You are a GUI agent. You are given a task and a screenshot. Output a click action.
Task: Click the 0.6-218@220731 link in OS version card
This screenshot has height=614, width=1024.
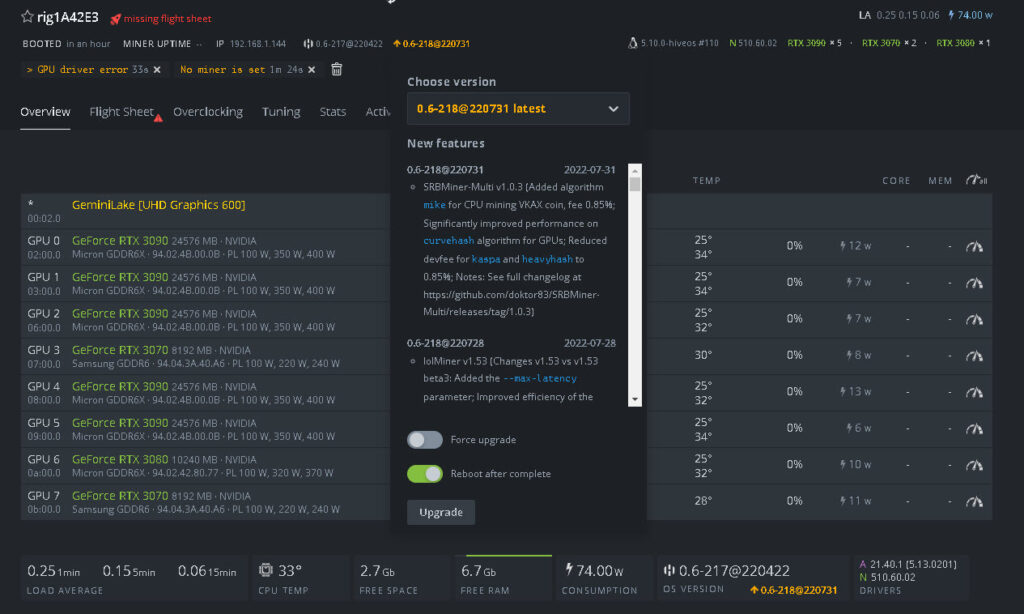click(793, 590)
